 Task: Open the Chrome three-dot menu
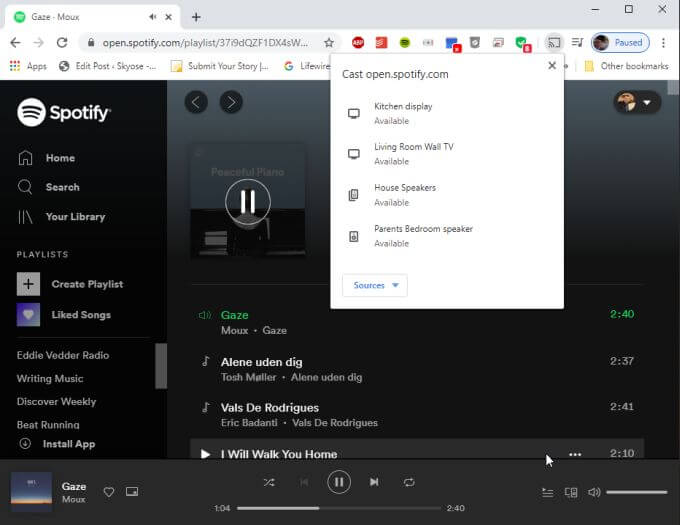coord(663,42)
